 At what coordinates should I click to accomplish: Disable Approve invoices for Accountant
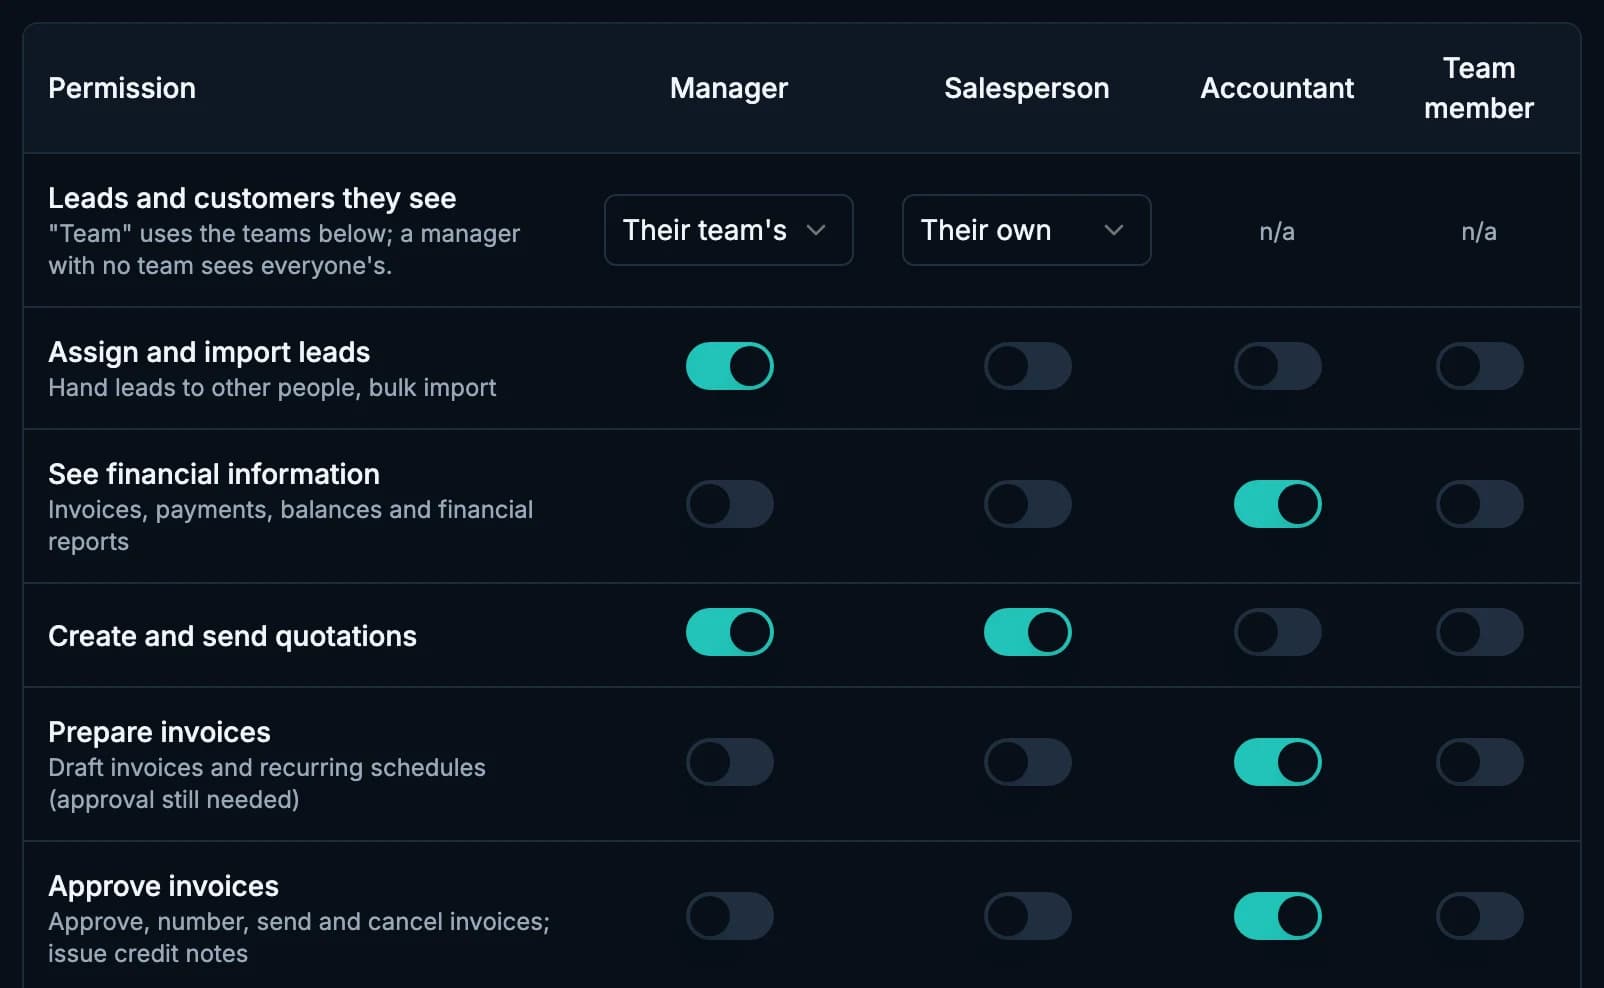[x=1277, y=916]
